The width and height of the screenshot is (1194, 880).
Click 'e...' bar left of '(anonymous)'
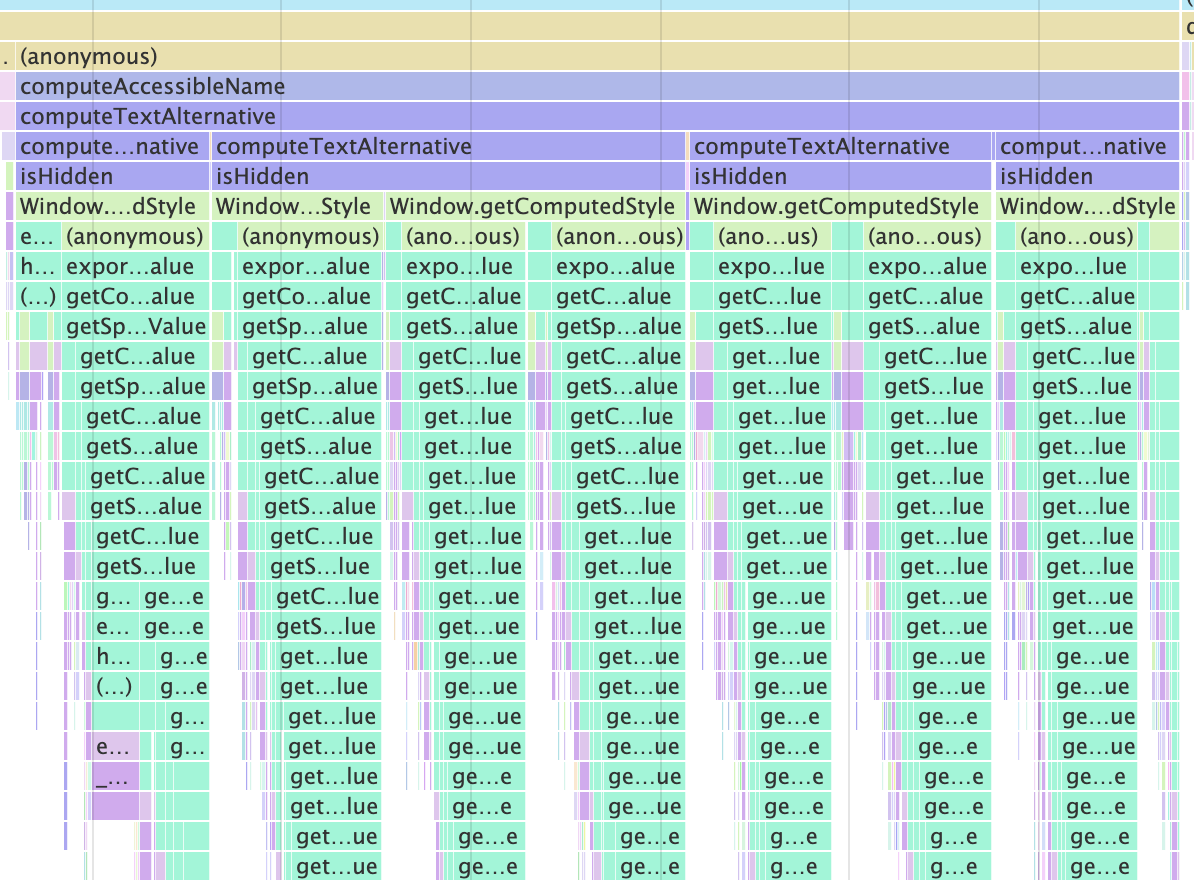pyautogui.click(x=37, y=237)
